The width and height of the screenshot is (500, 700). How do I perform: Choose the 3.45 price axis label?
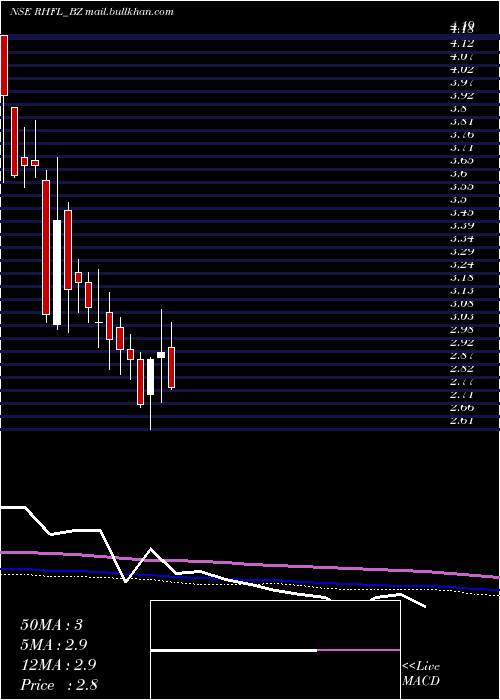pyautogui.click(x=462, y=212)
